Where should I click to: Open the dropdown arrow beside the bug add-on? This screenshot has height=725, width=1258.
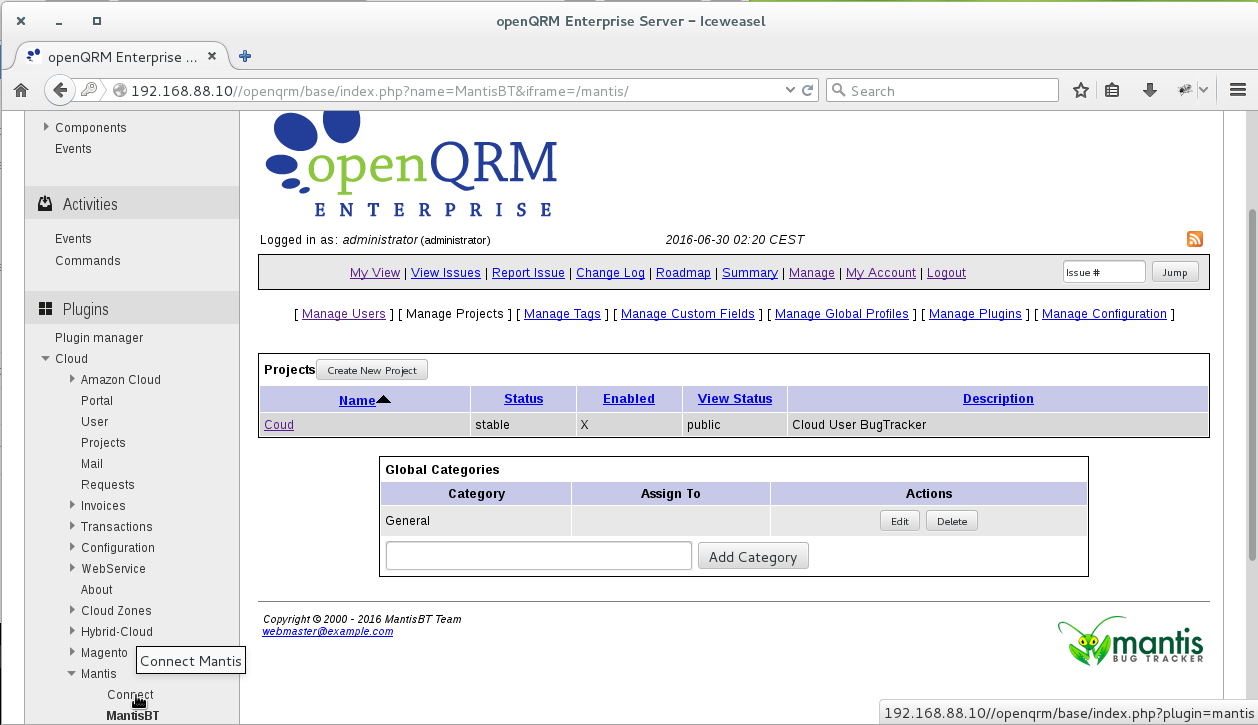click(1203, 90)
